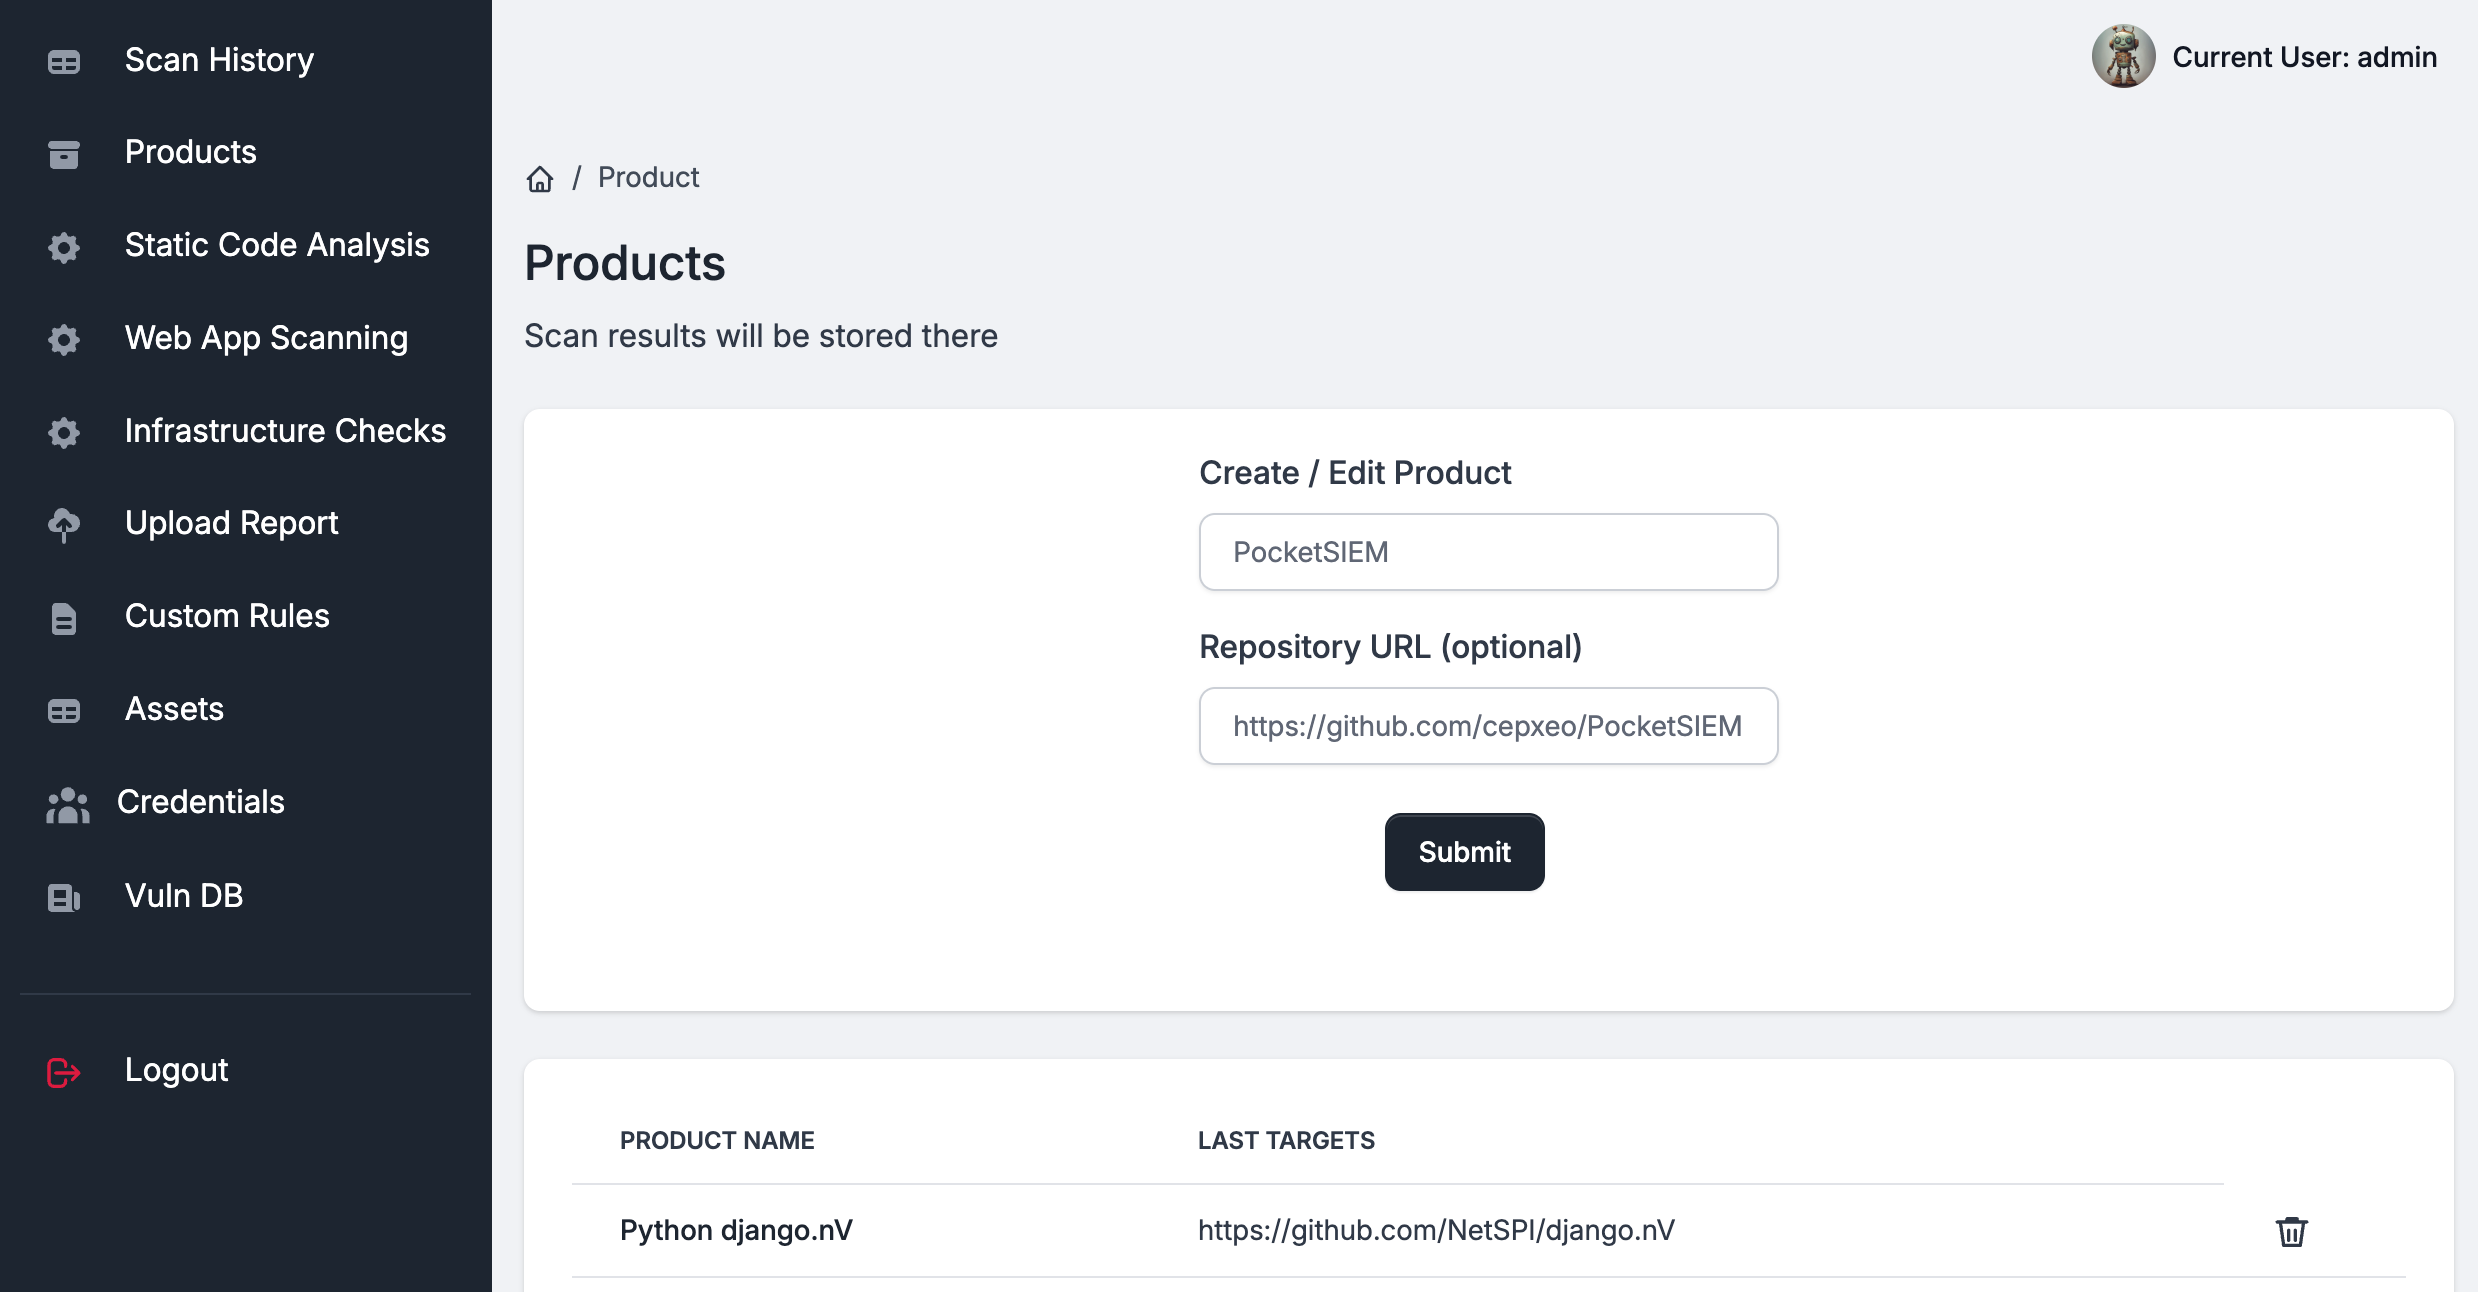Image resolution: width=2478 pixels, height=1292 pixels.
Task: Click into the Repository URL field
Action: 1488,726
